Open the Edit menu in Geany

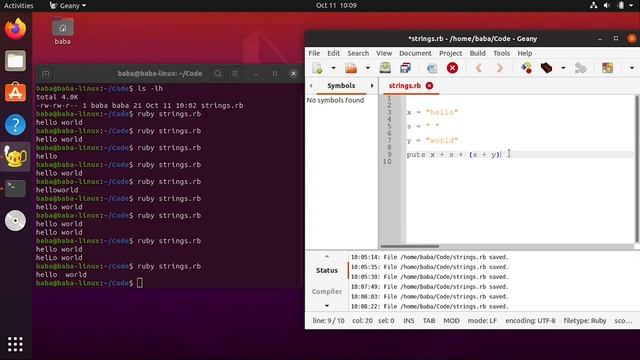pos(333,53)
